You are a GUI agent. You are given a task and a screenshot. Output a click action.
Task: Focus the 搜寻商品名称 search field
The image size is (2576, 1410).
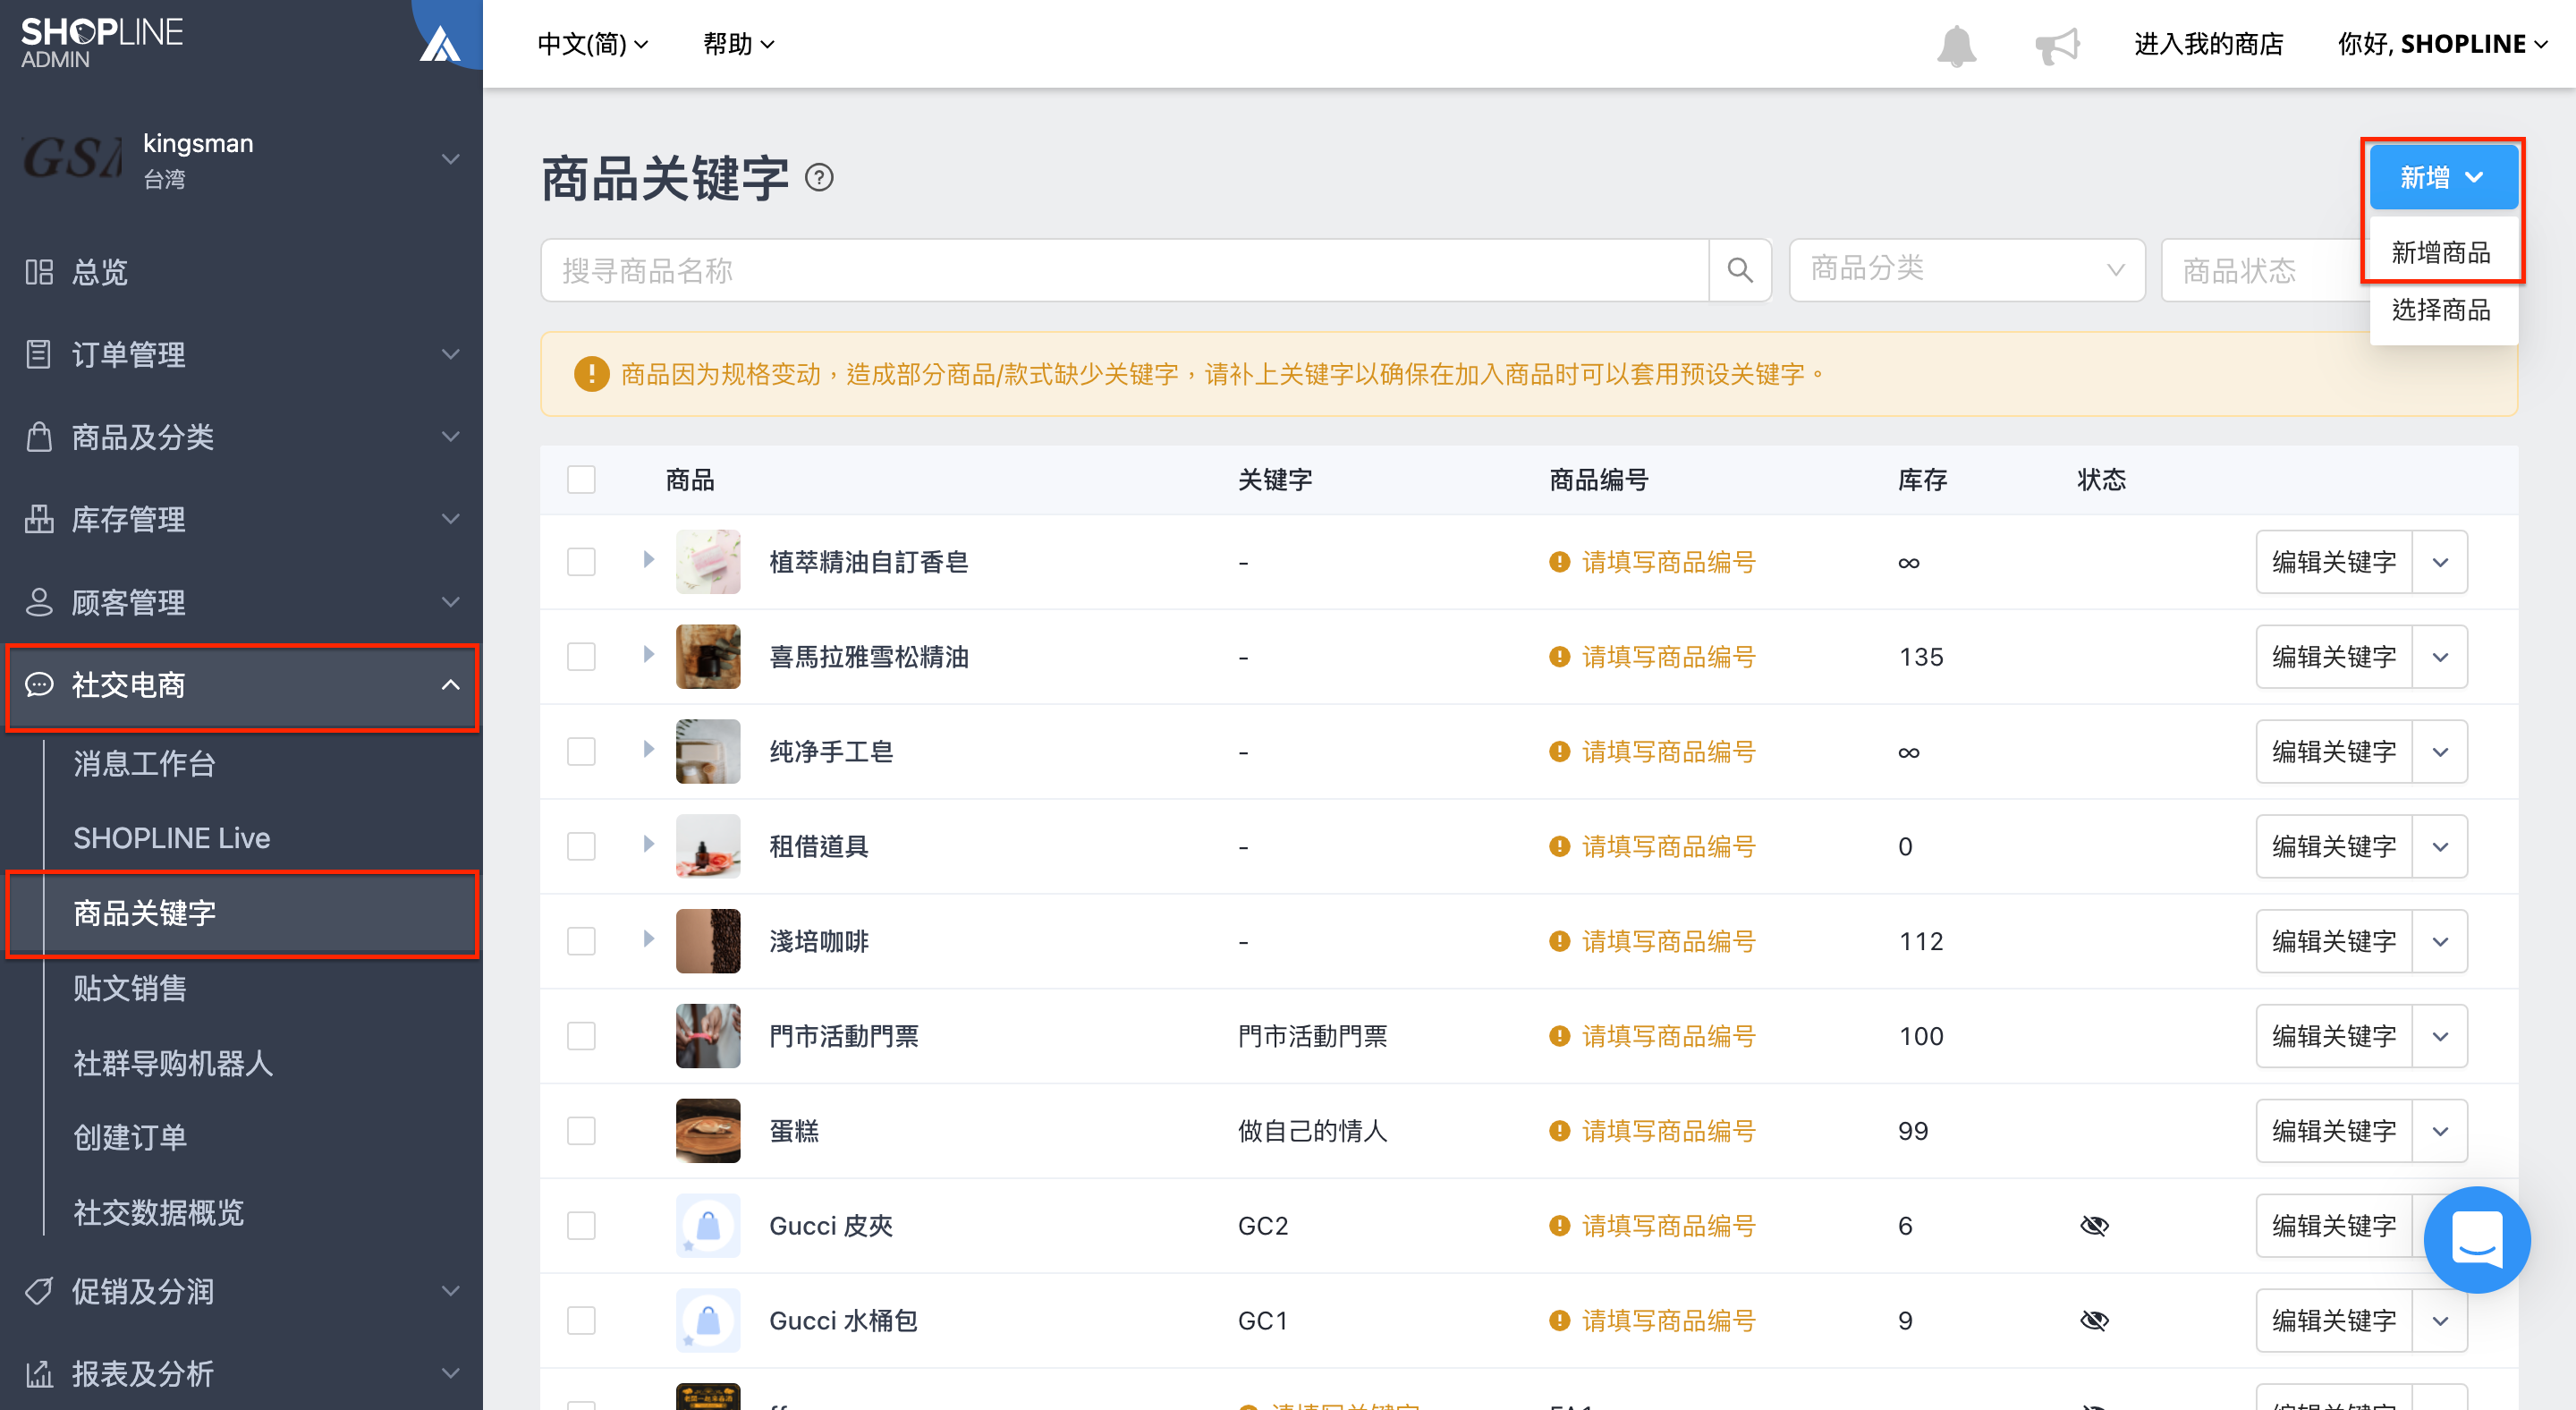point(1125,270)
